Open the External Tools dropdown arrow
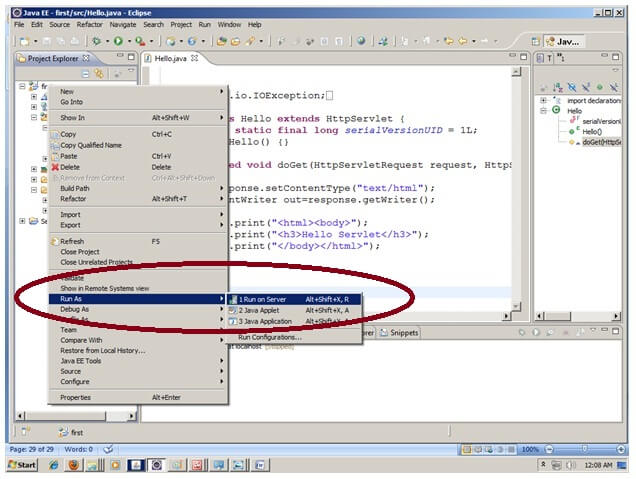 coord(151,41)
